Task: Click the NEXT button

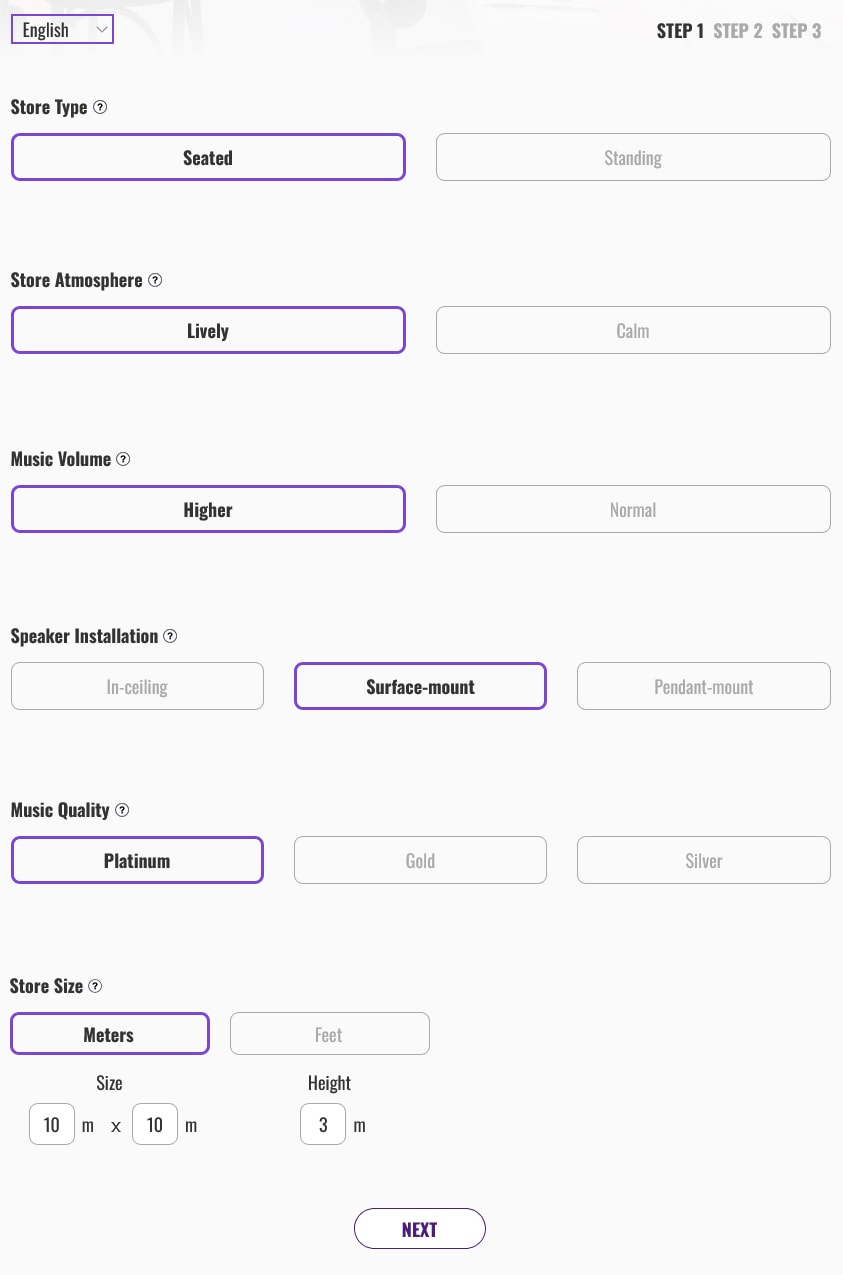Action: coord(420,1228)
